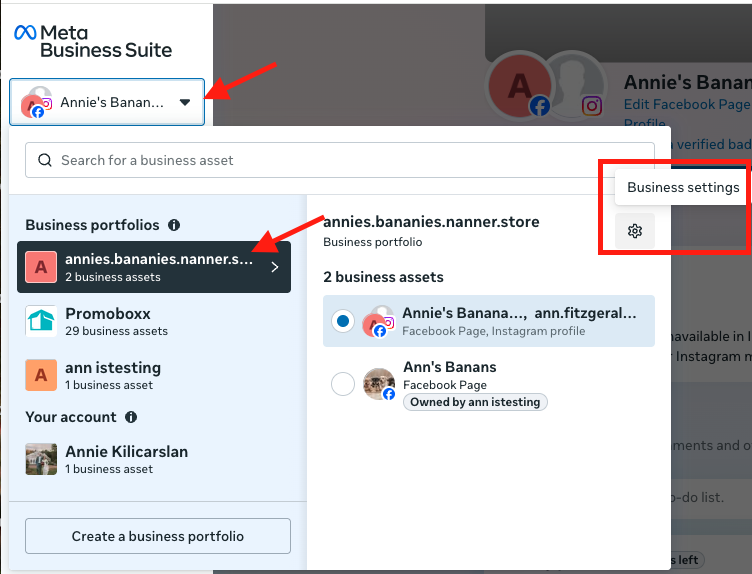
Task: Click the Business portfolios heading
Action: tap(92, 225)
